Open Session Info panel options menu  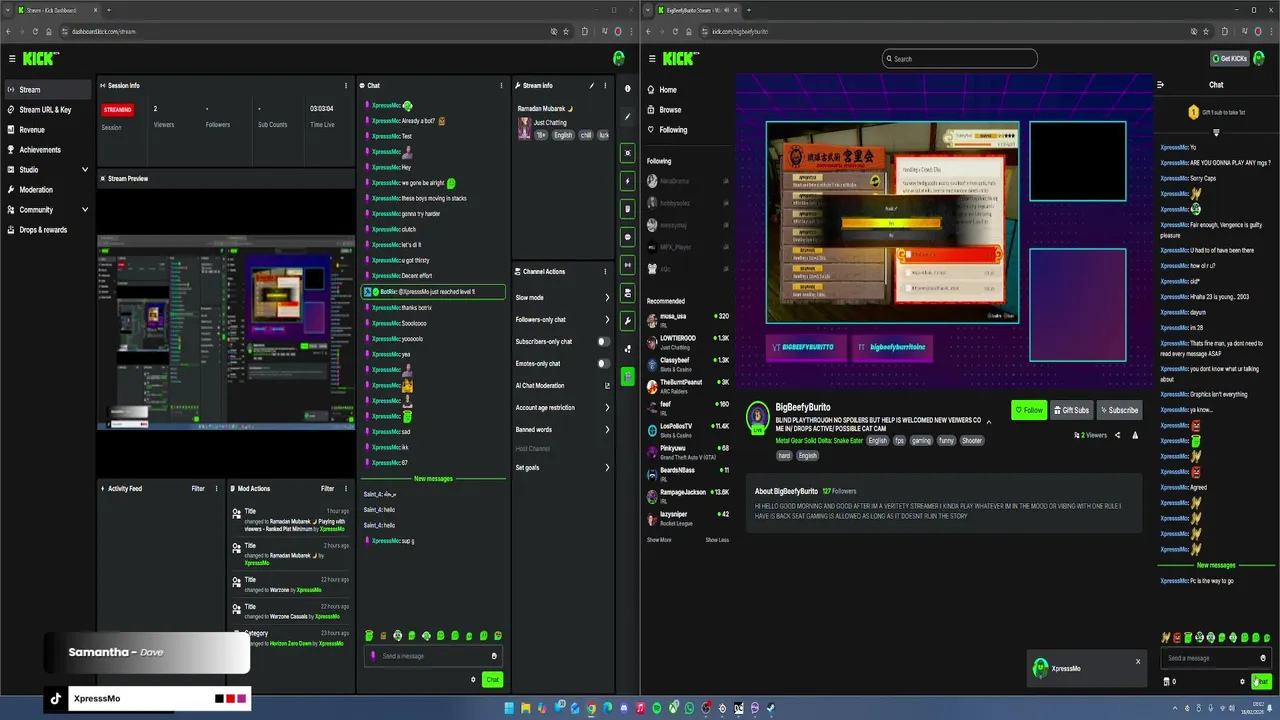click(x=346, y=86)
